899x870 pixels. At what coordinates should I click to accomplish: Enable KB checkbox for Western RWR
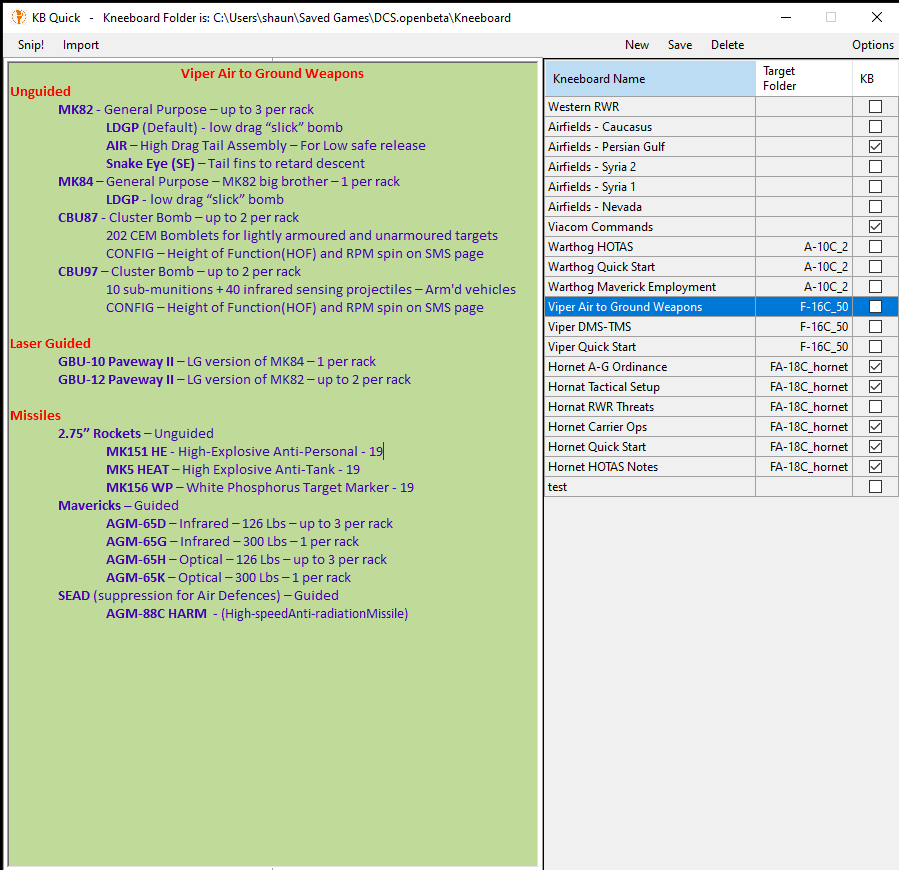coord(875,107)
